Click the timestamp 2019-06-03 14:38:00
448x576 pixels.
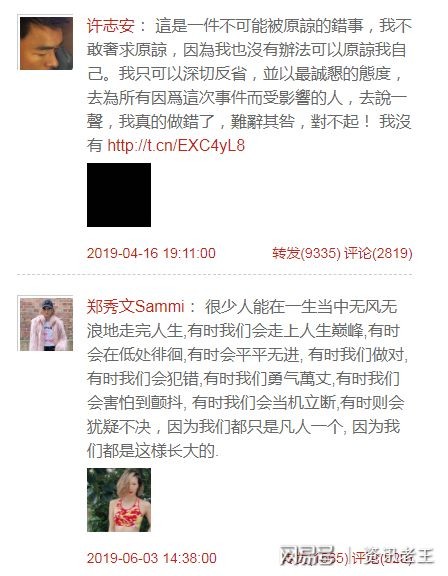(x=151, y=558)
